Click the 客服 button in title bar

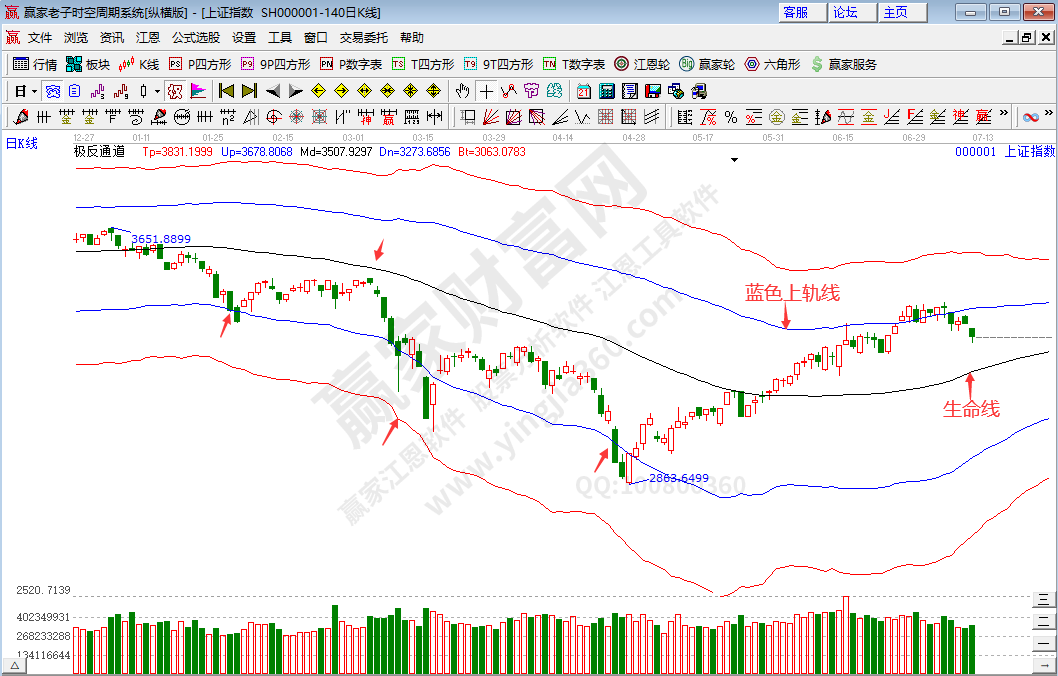pyautogui.click(x=796, y=12)
